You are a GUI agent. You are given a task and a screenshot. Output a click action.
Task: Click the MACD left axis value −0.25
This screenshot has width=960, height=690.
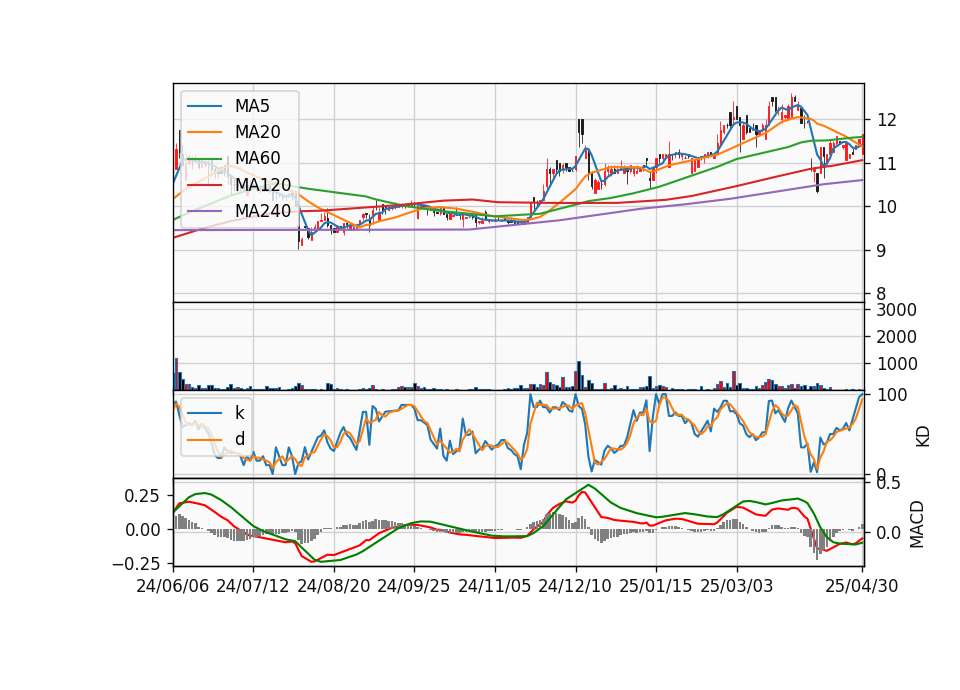(137, 563)
